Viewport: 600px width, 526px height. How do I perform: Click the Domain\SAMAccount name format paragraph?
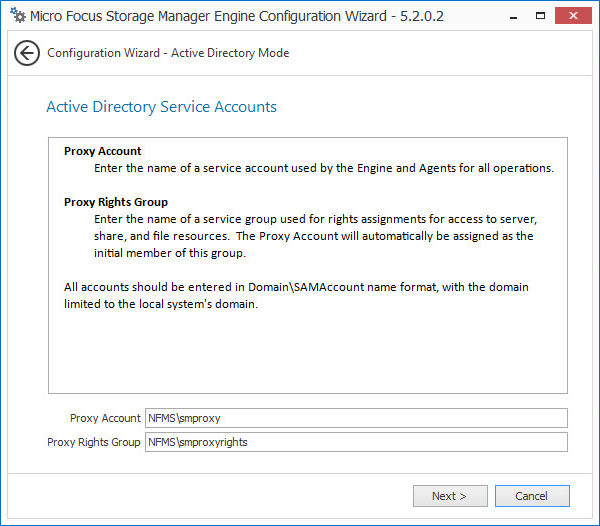296,295
